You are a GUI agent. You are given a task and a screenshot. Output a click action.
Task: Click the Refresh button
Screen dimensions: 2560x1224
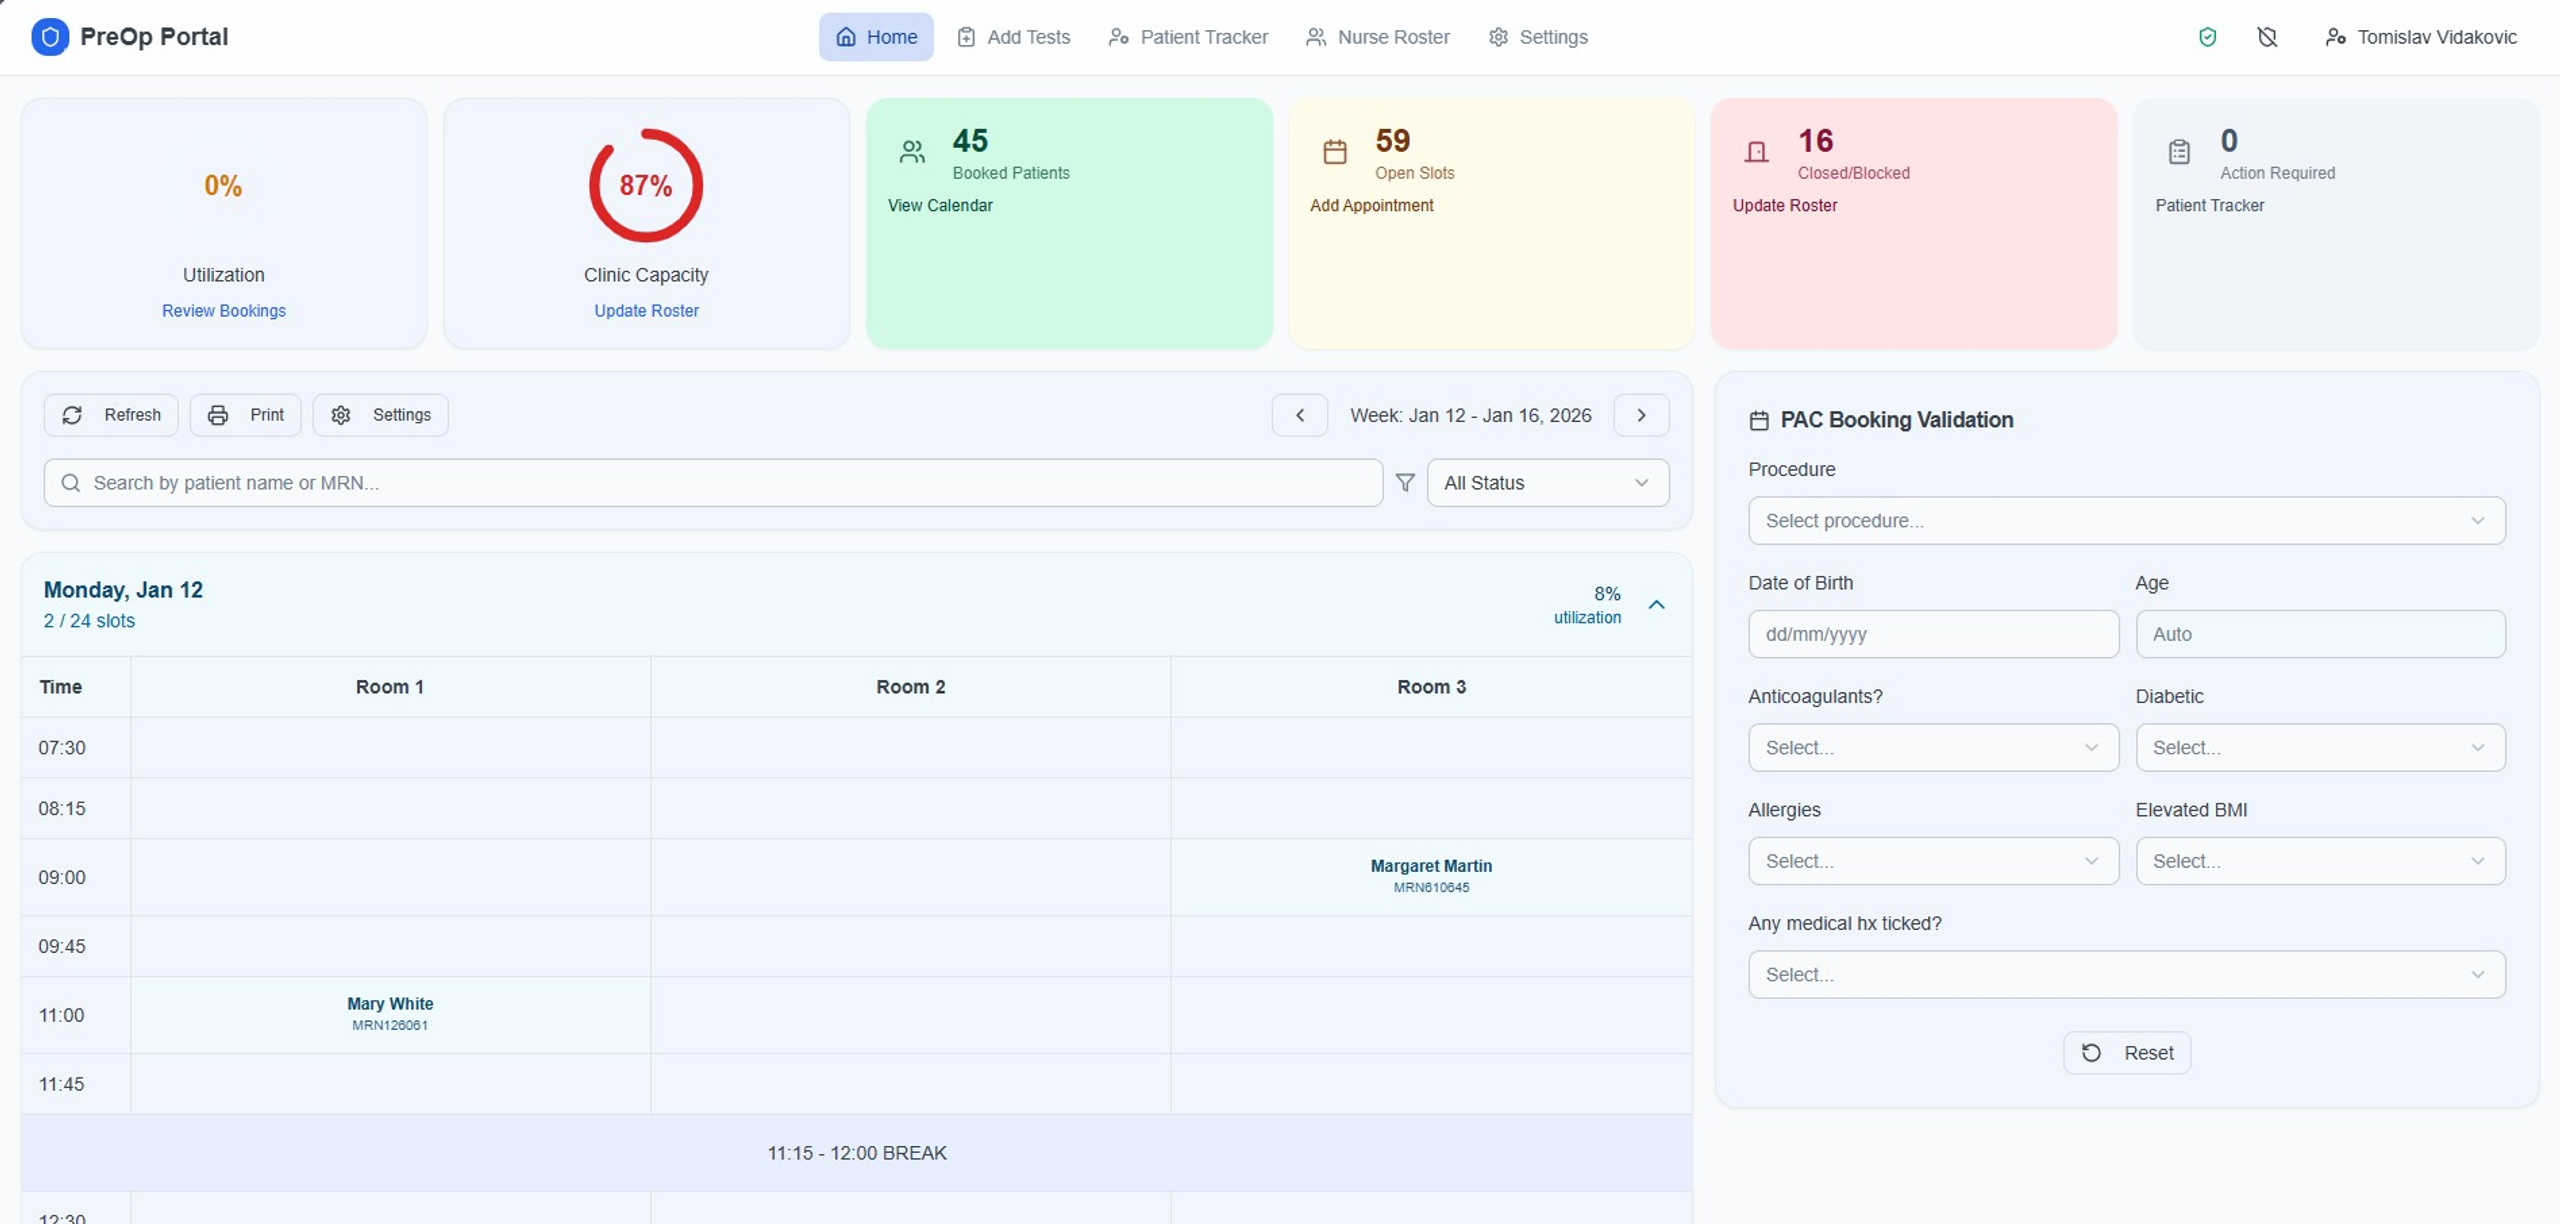tap(111, 415)
